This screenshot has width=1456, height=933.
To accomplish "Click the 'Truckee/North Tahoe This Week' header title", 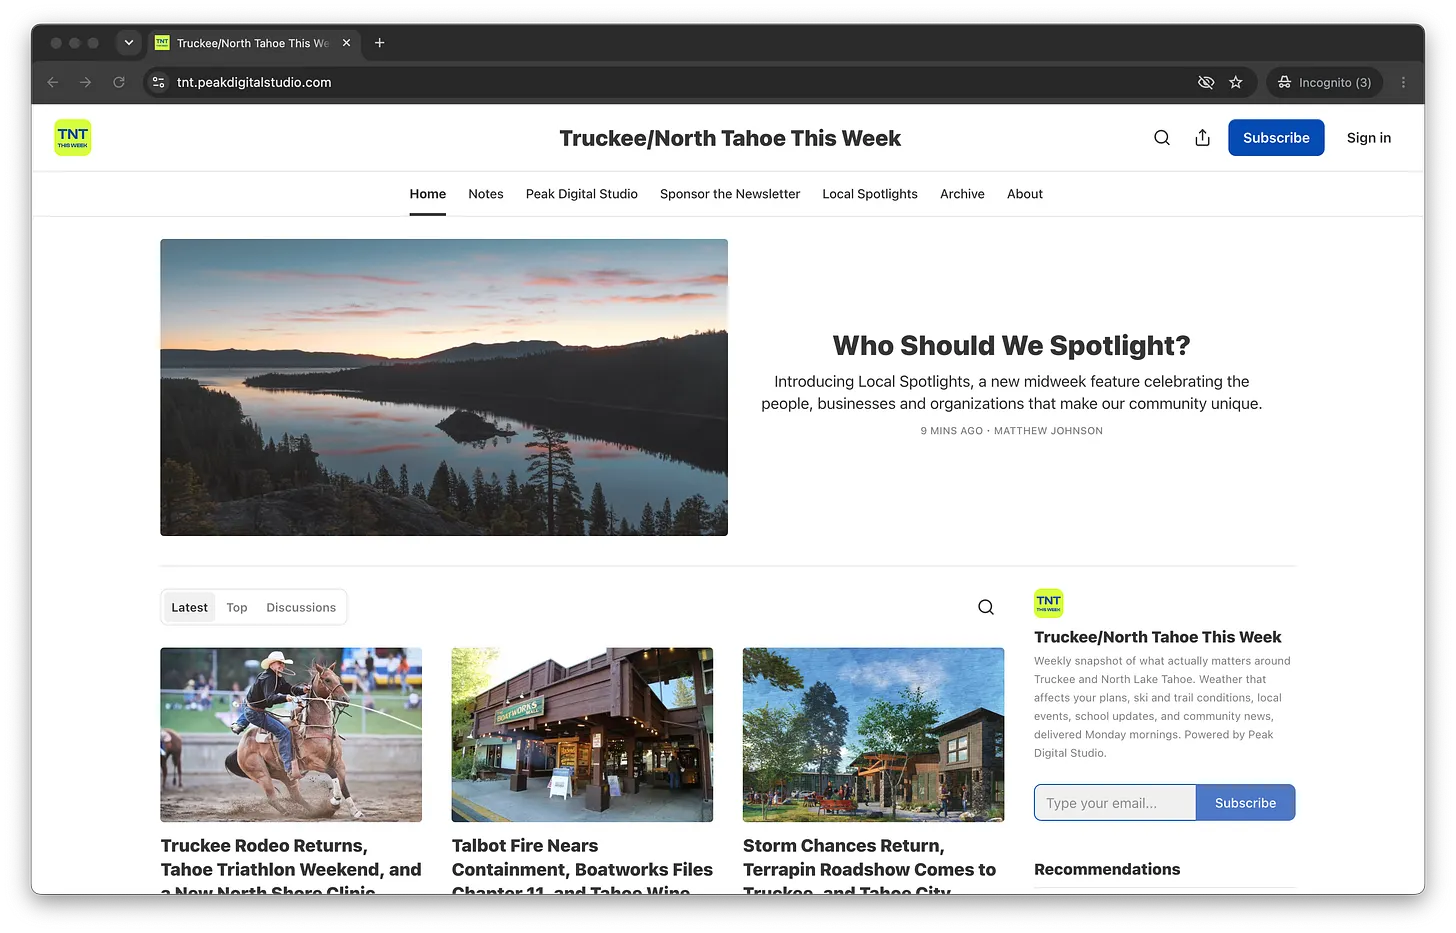I will pos(730,138).
